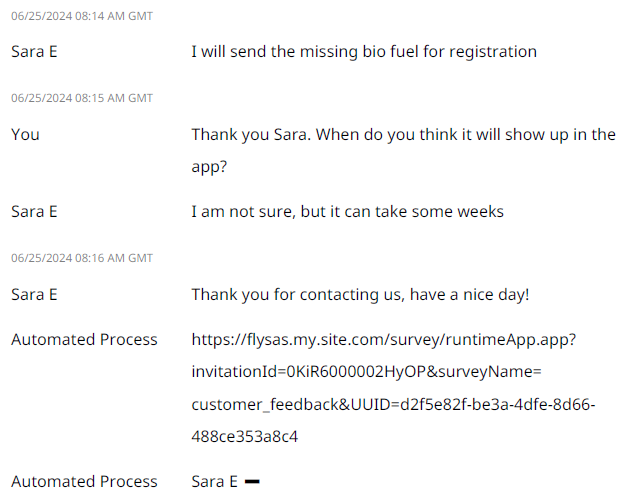Image resolution: width=617 pixels, height=502 pixels.
Task: Open the flysas survey link
Action: click(383, 340)
